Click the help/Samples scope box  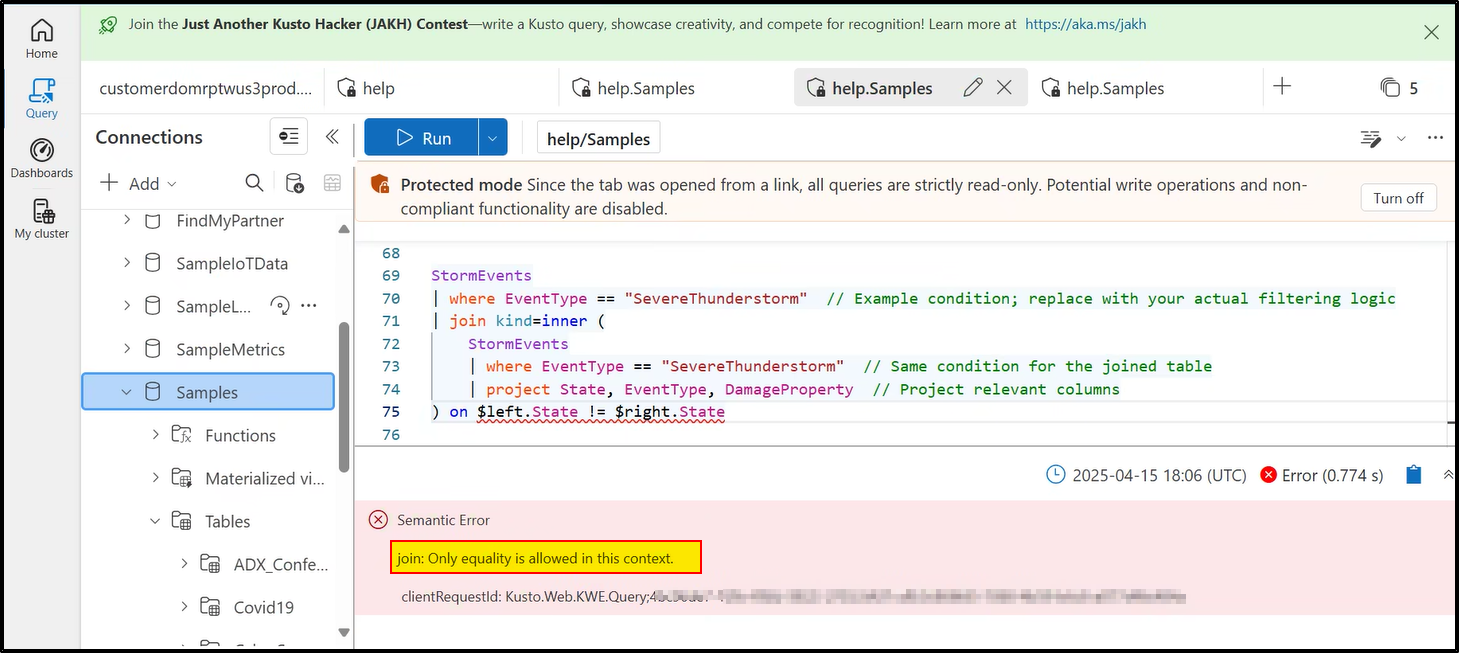click(598, 139)
